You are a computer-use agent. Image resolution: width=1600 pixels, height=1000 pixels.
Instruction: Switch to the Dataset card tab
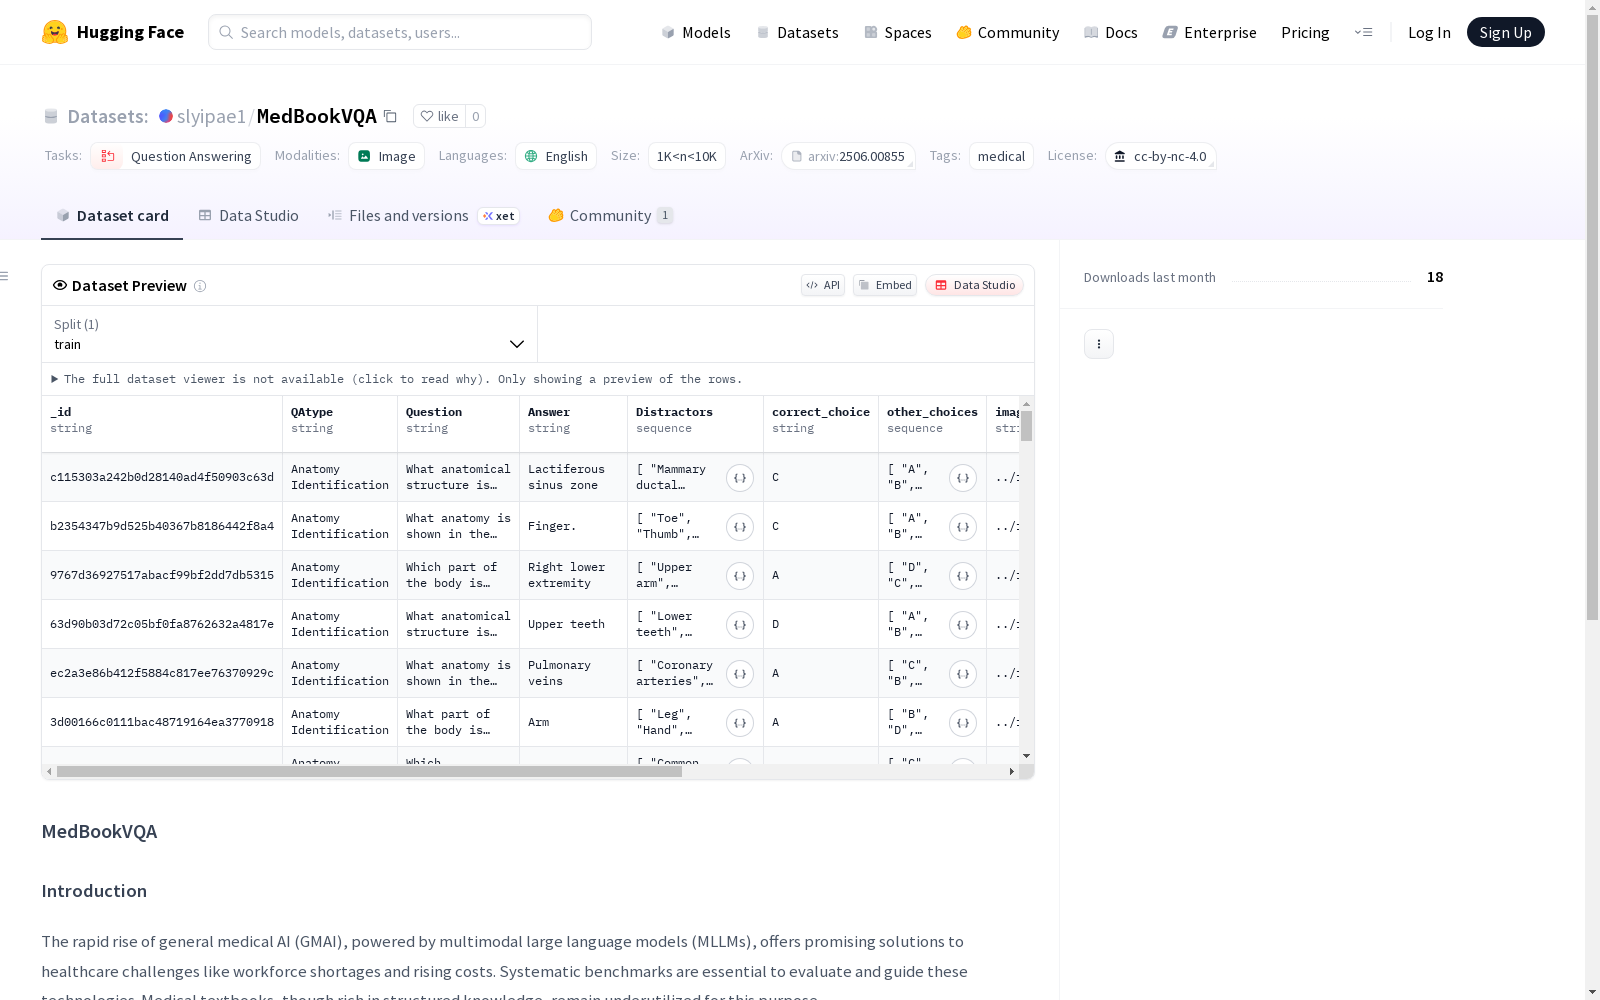[x=112, y=216]
